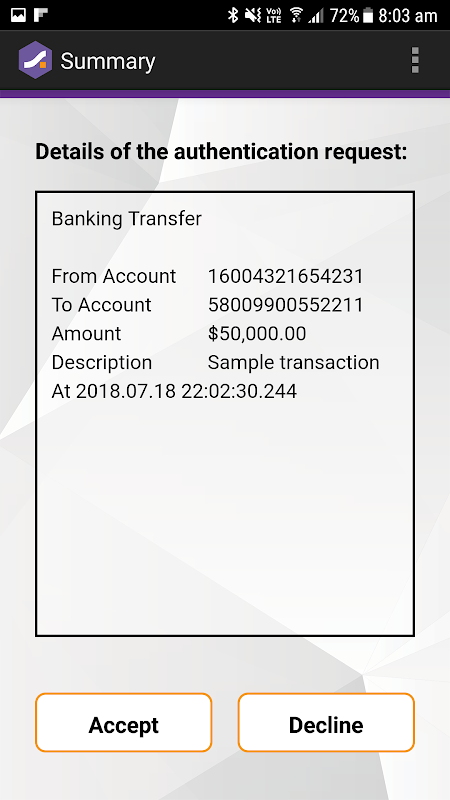Tap the Sample transaction description text
This screenshot has height=800, width=450.
[x=293, y=362]
